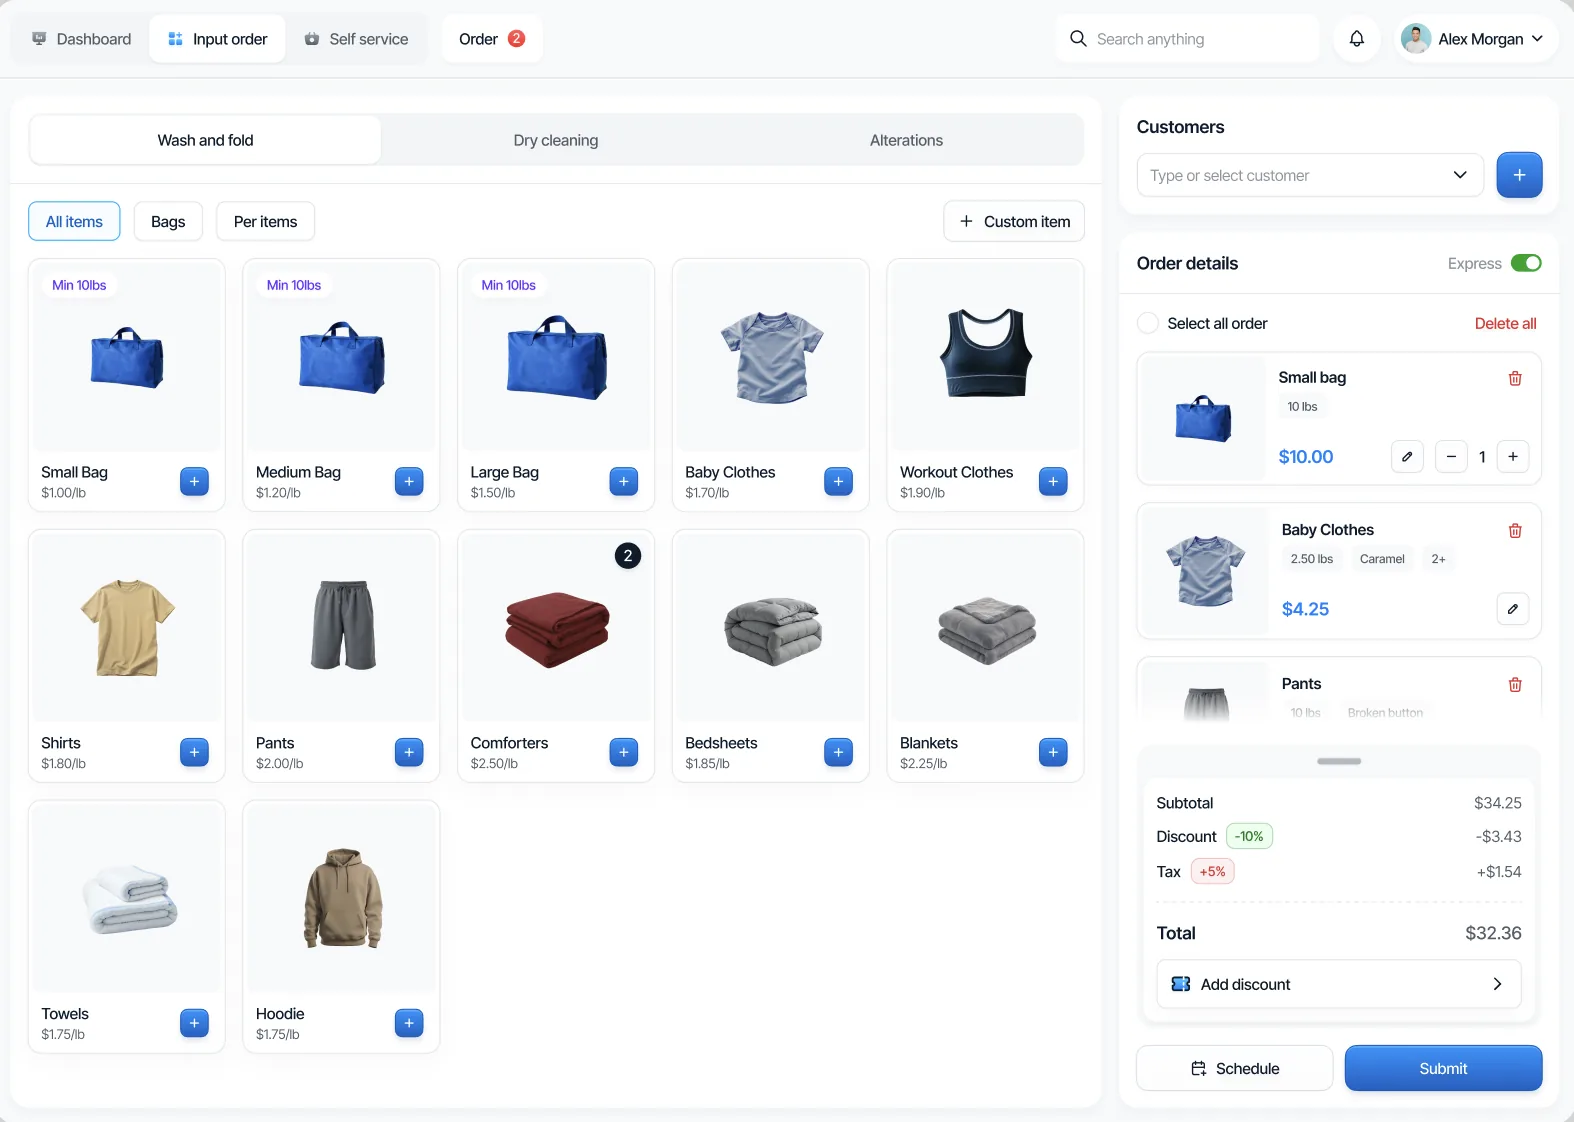Open Add discount options
Screen dimensions: 1574x1122
pyautogui.click(x=1339, y=984)
